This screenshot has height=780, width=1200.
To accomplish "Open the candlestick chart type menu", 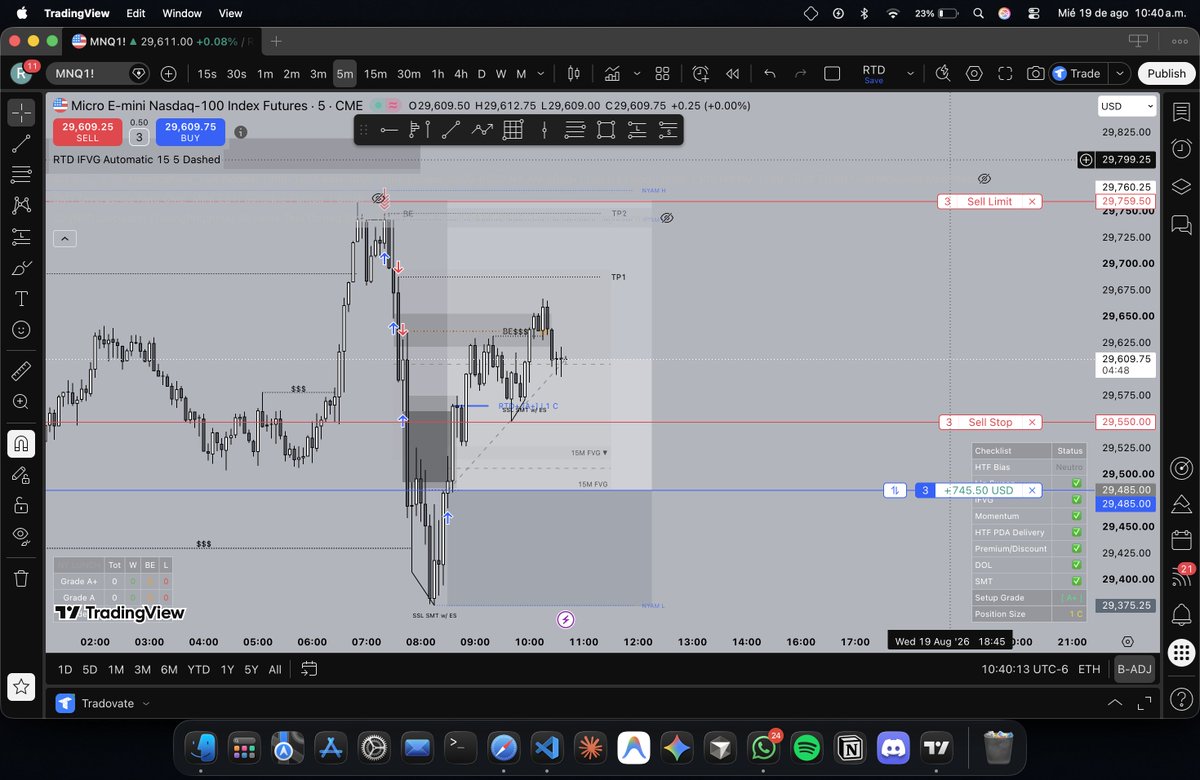I will pos(574,73).
